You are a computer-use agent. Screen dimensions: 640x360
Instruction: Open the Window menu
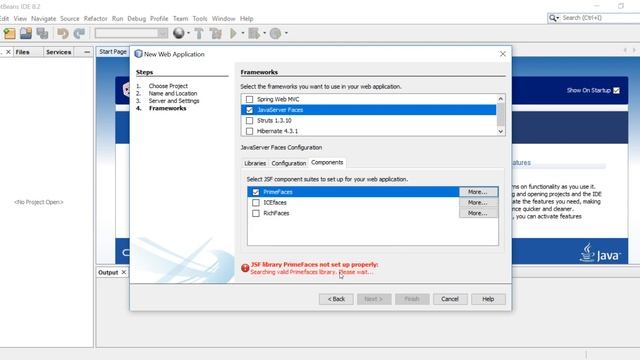coord(224,19)
